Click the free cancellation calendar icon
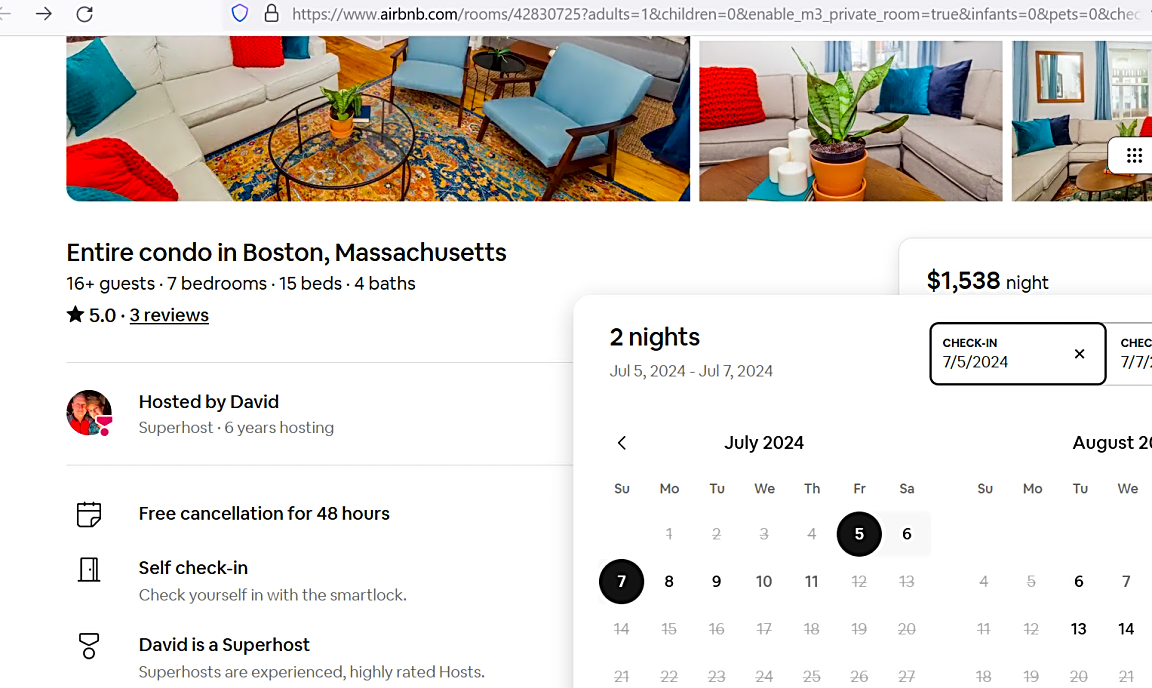This screenshot has width=1152, height=688. (x=89, y=514)
